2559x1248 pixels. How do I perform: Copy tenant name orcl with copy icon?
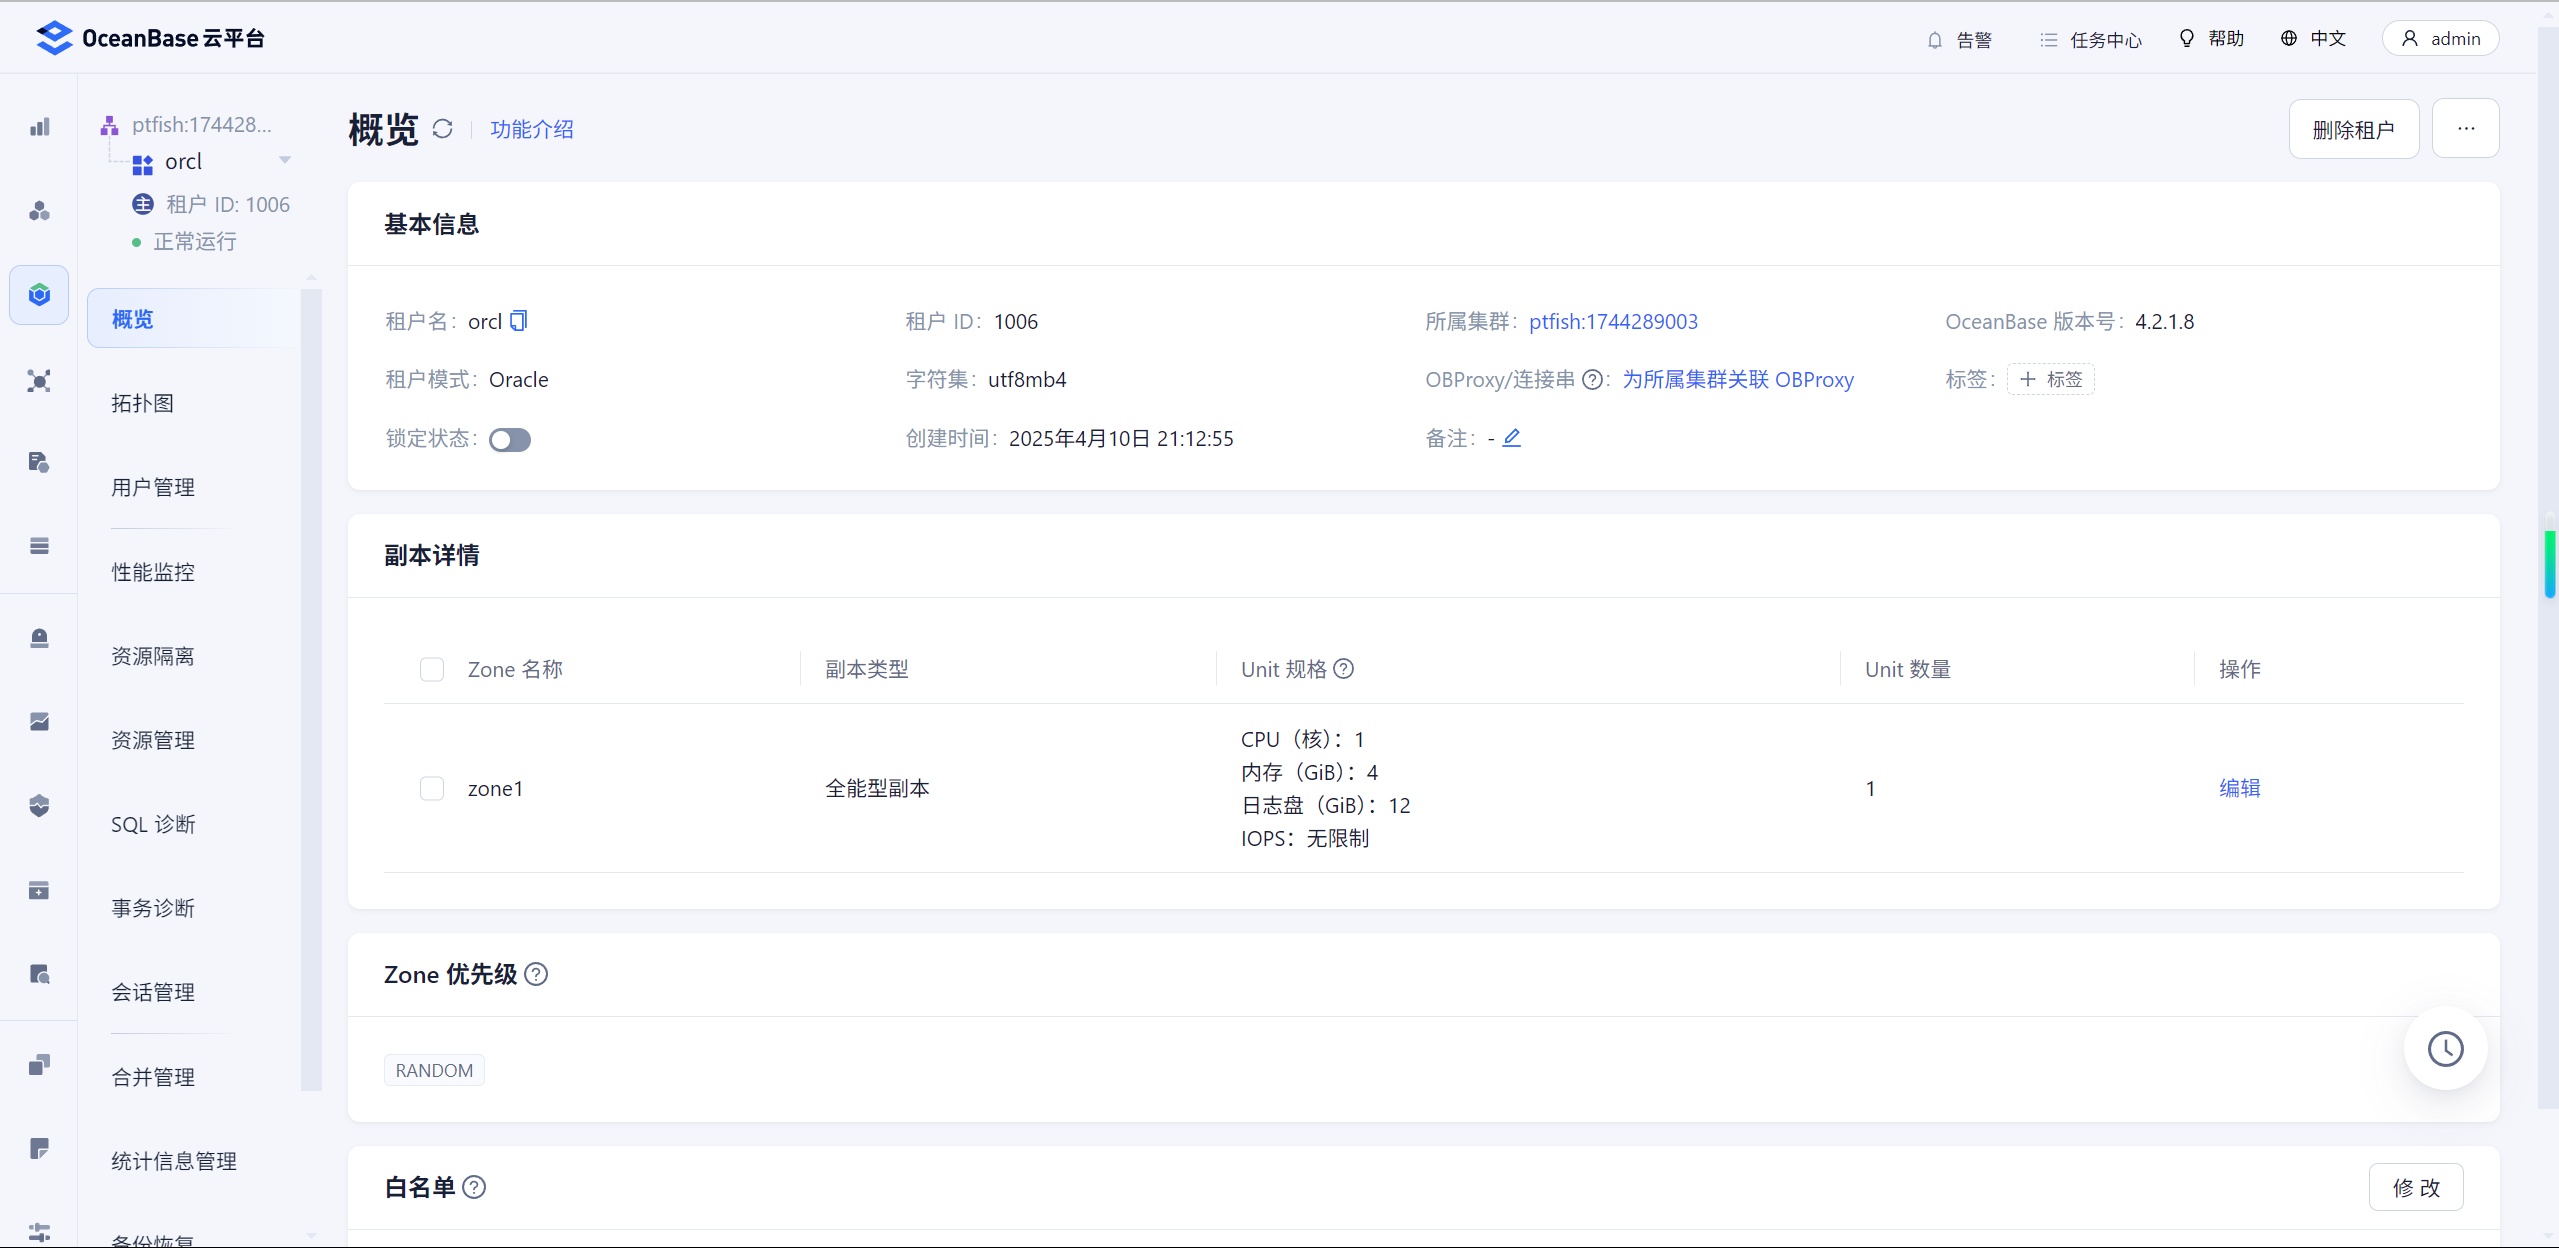519,321
